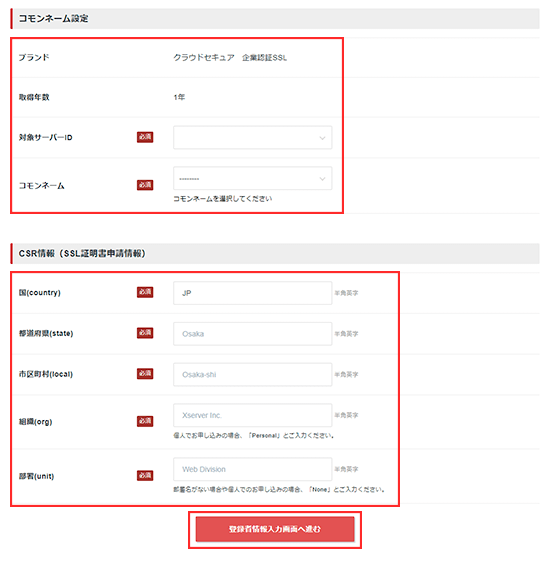Open the 対象サーバーID dropdown
550x564 pixels.
coord(253,137)
